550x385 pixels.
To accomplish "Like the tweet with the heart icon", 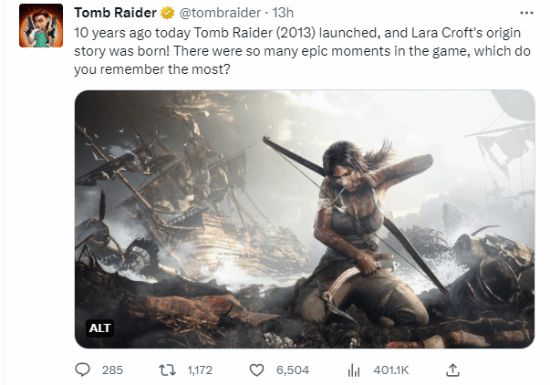I will 256,370.
